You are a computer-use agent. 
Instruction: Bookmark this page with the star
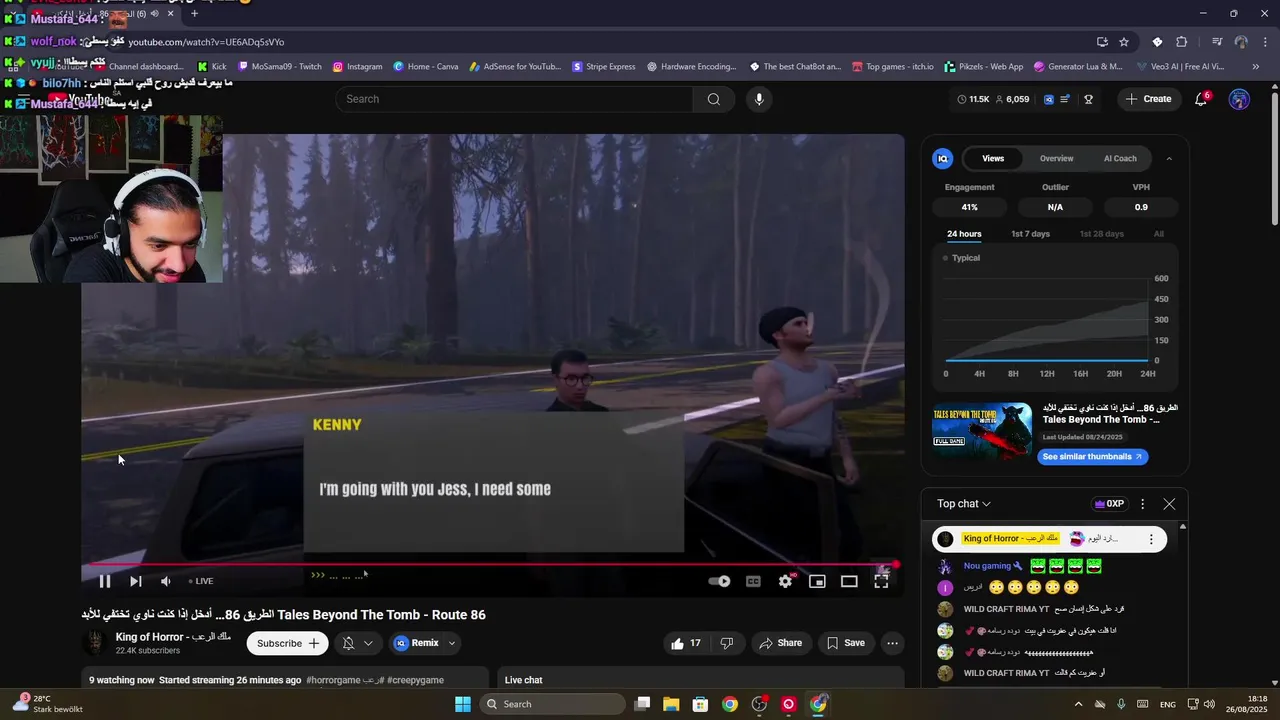(x=1124, y=42)
